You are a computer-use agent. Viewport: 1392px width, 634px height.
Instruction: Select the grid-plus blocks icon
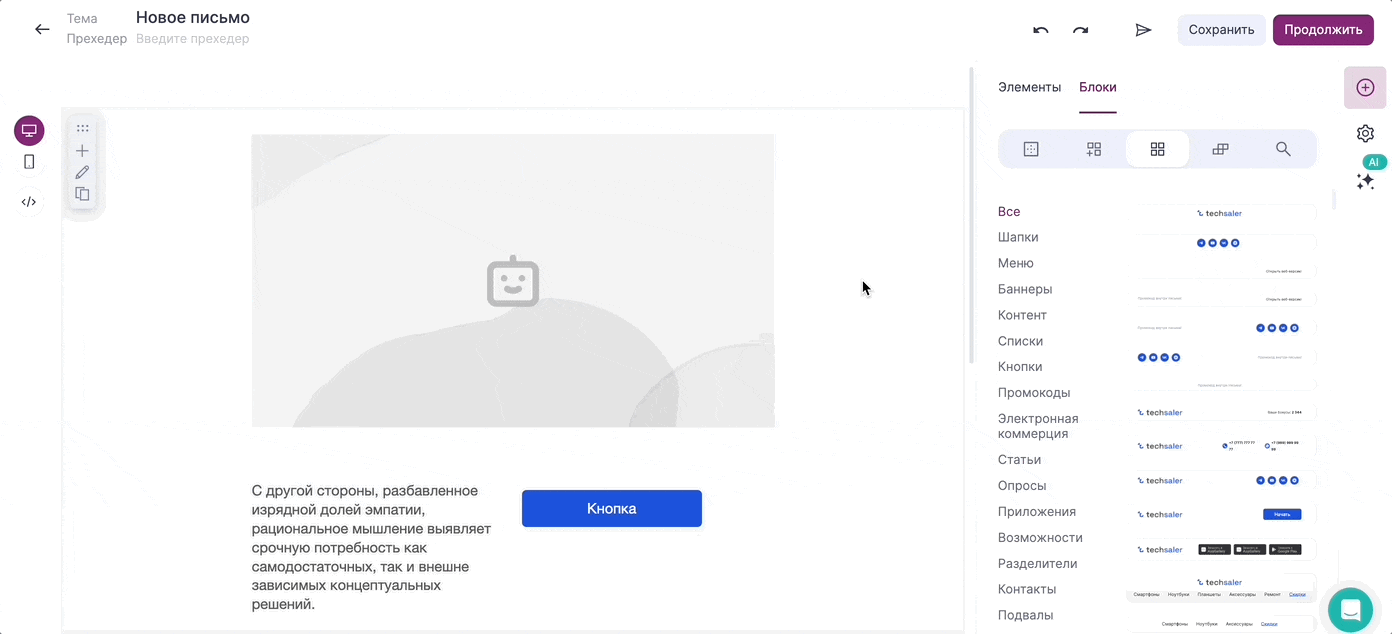pos(1094,149)
